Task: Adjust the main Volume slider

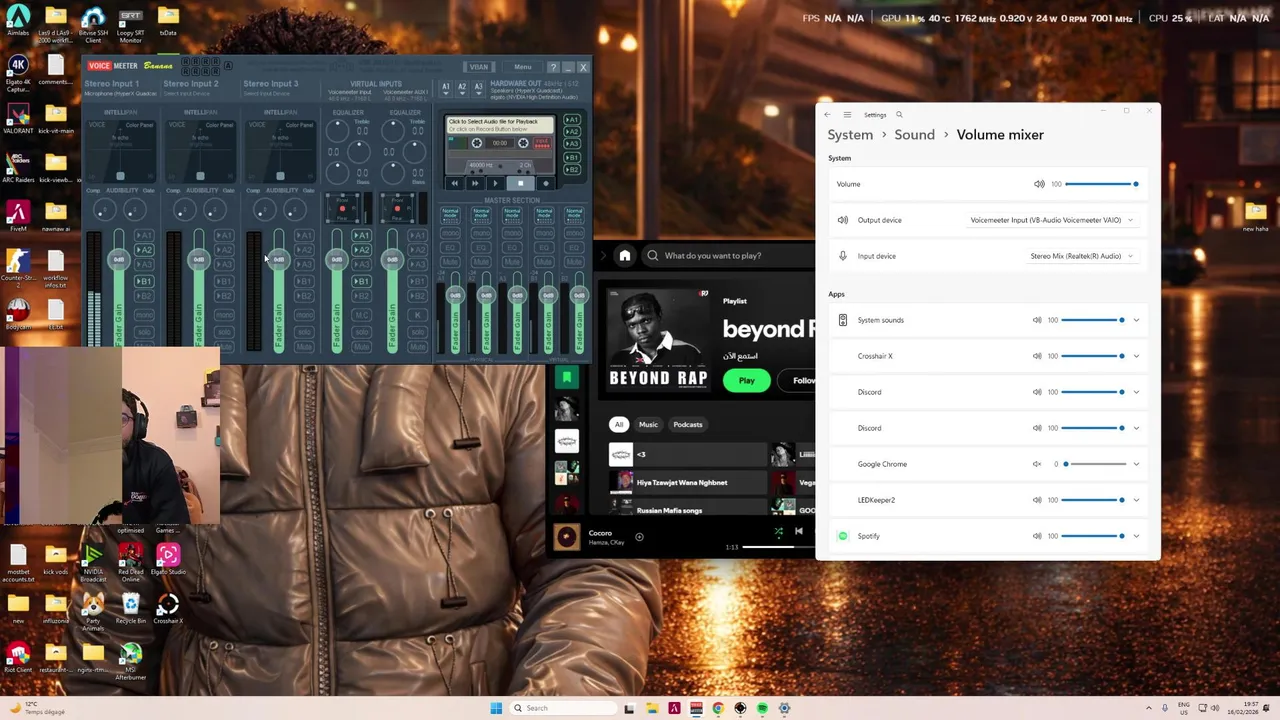Action: [x=1101, y=184]
